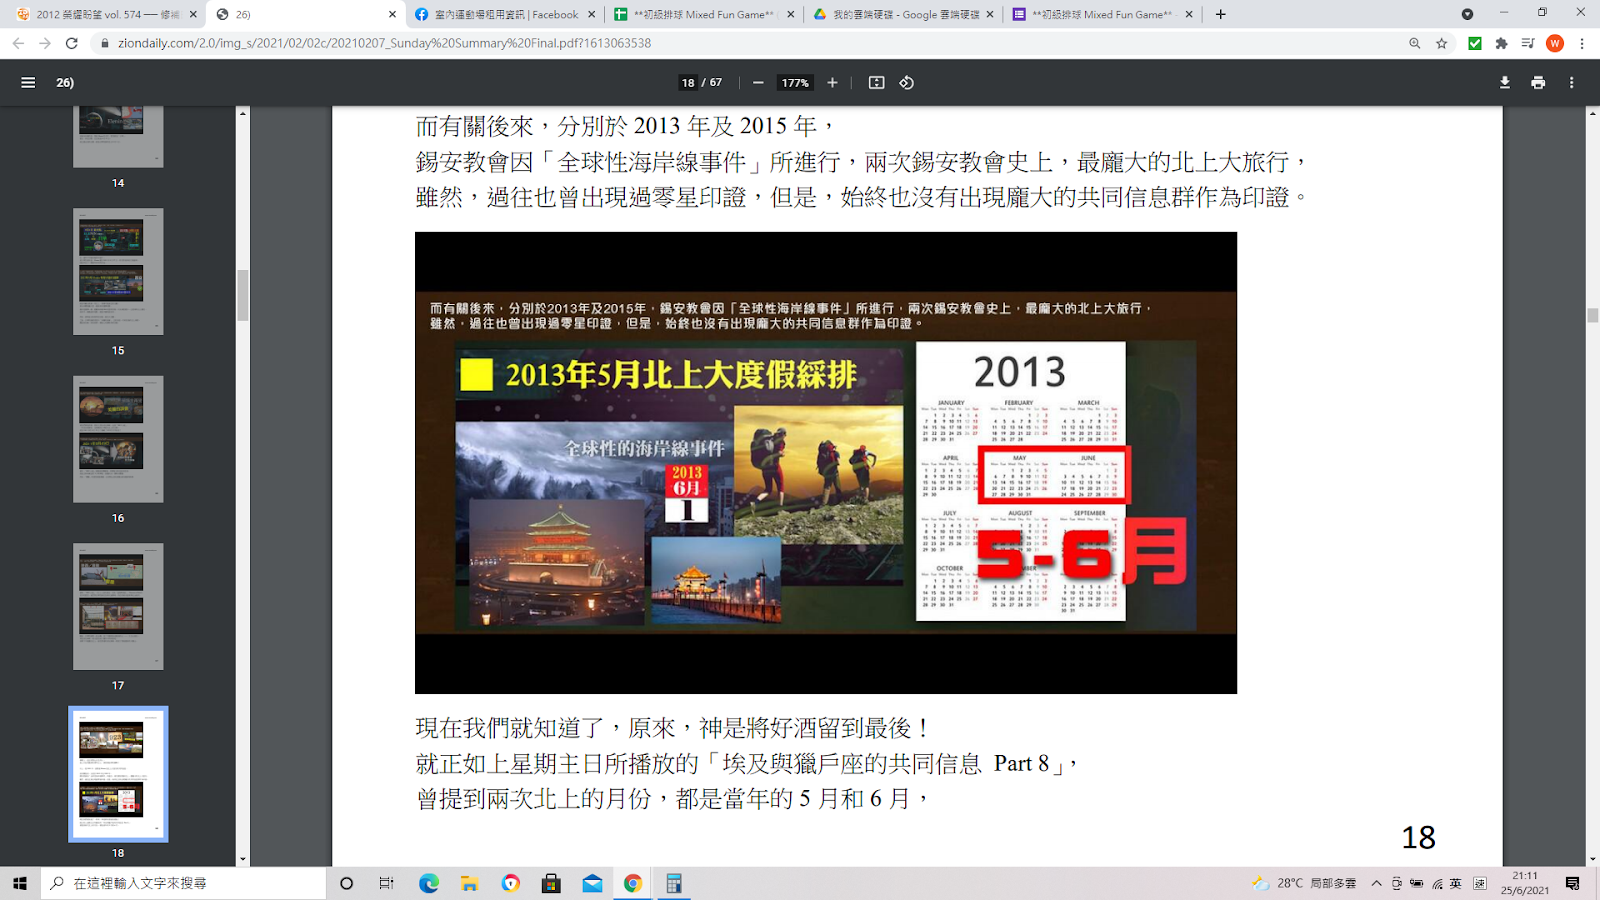Open the page 14 thumbnail
1600x900 pixels.
(x=118, y=136)
